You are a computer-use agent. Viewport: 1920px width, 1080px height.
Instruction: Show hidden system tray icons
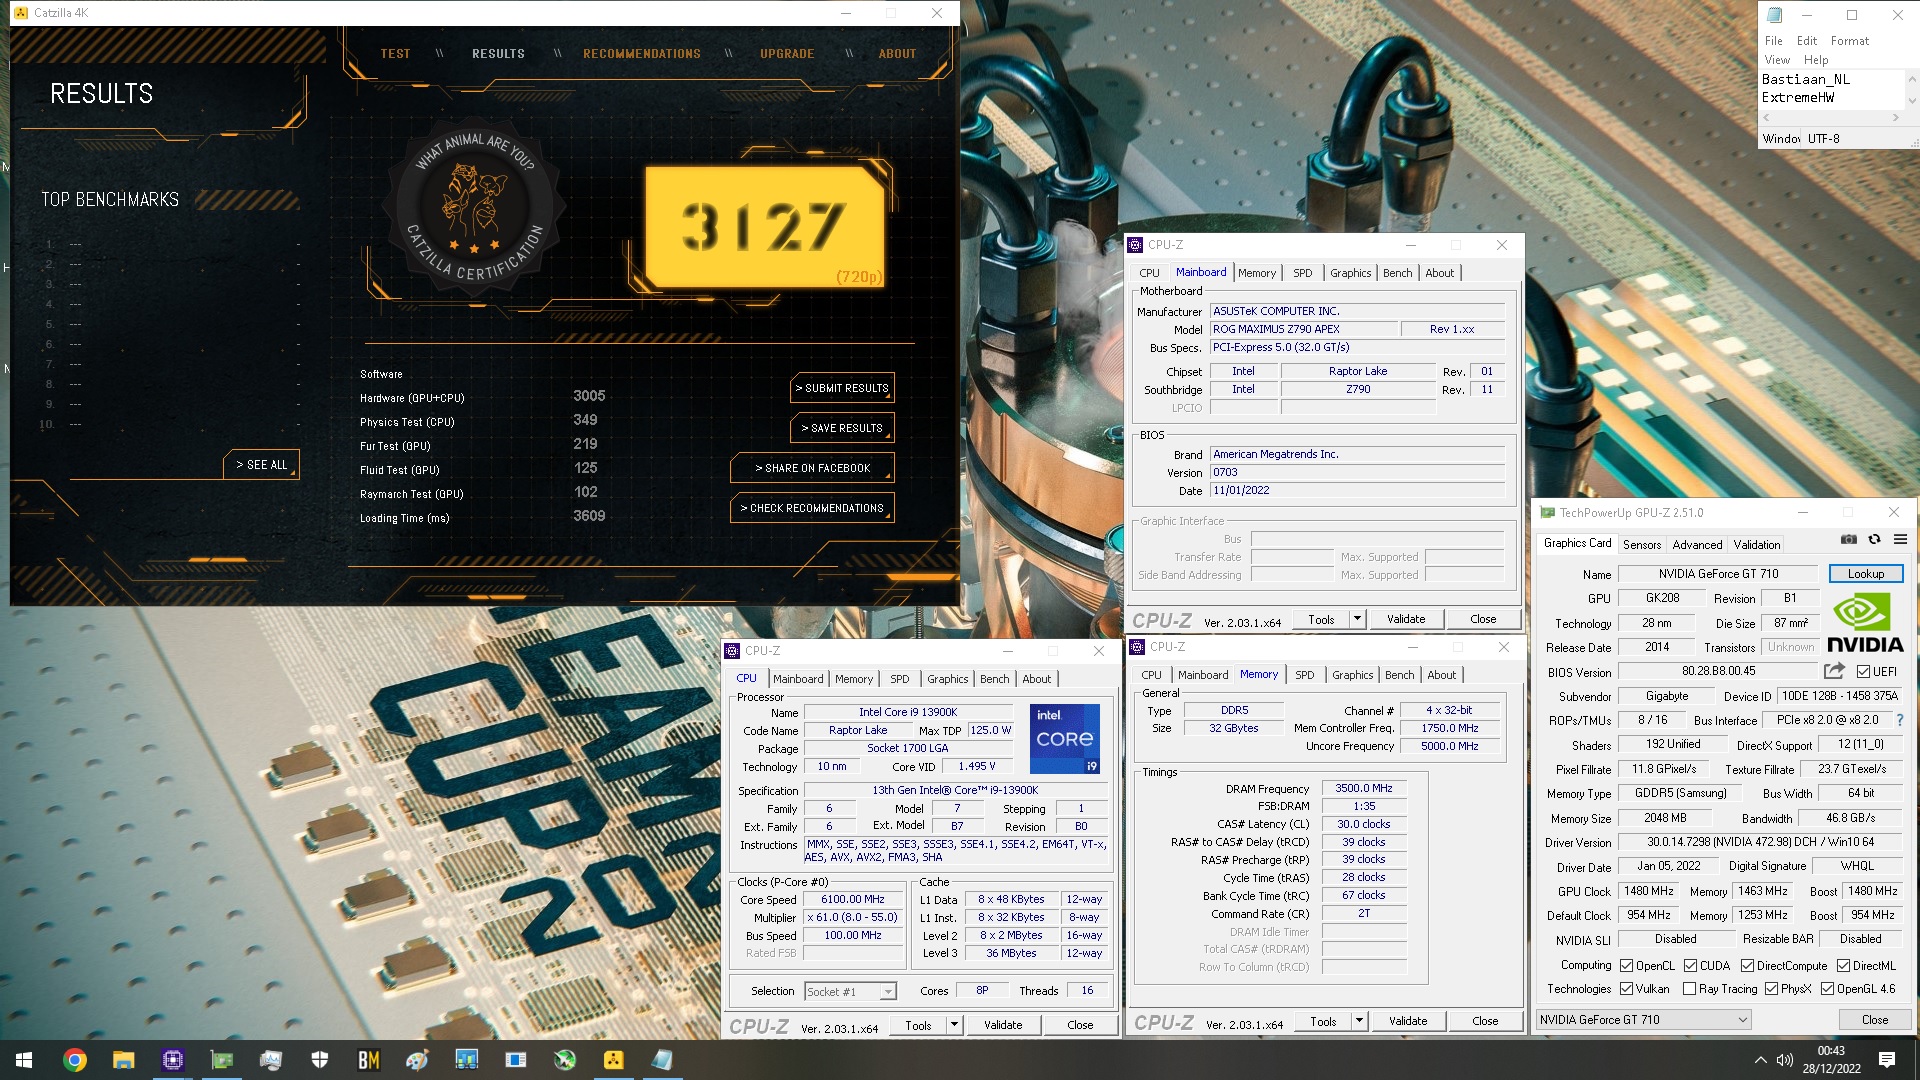point(1760,1060)
